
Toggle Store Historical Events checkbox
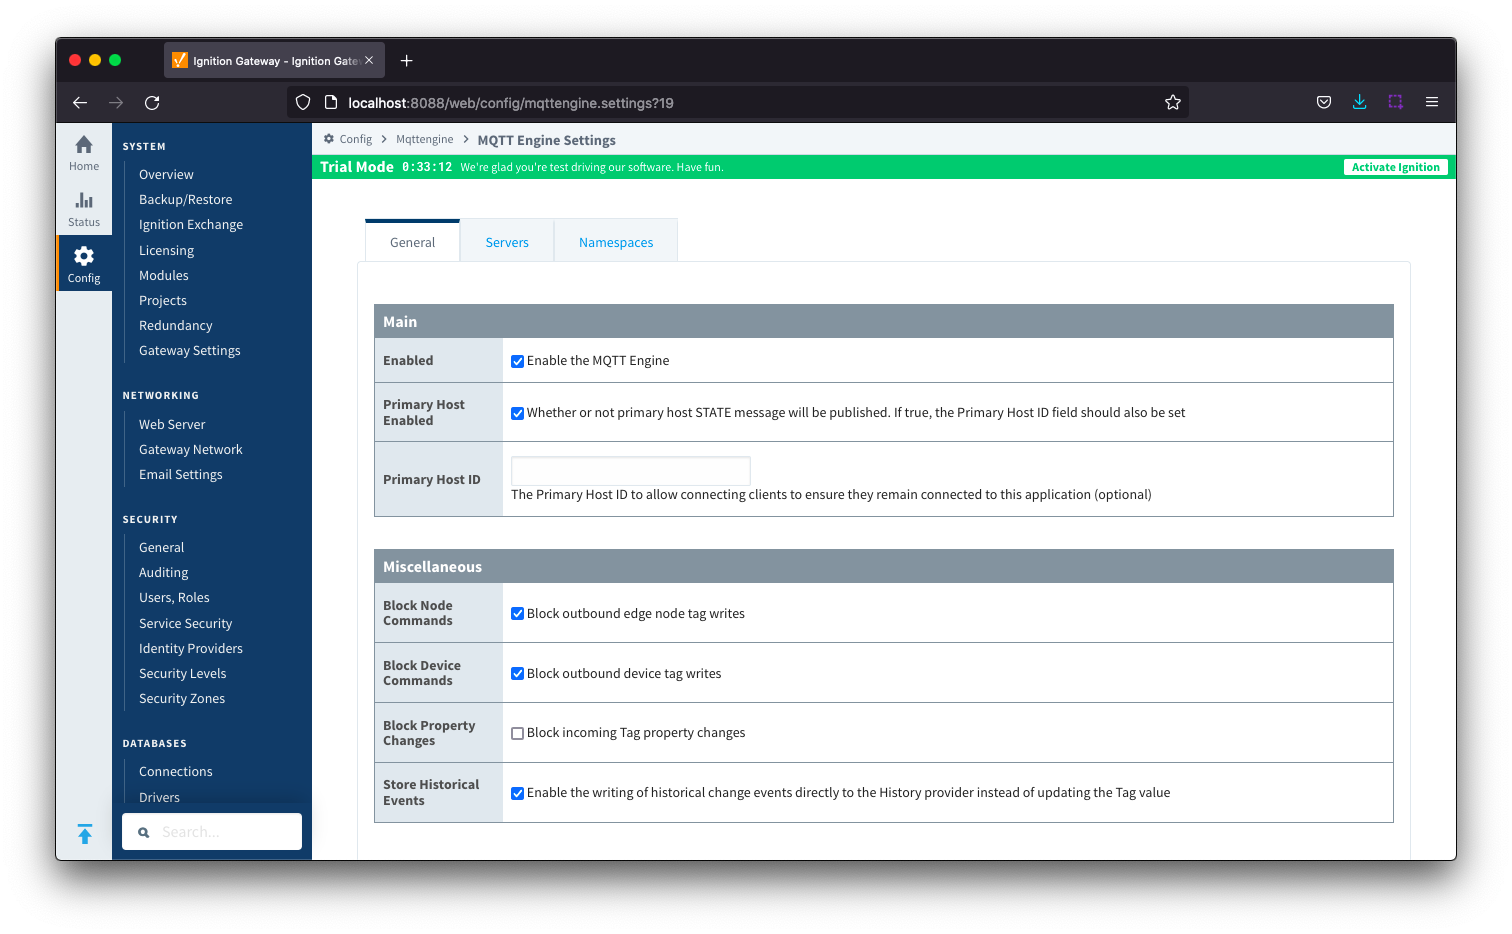[x=517, y=793]
